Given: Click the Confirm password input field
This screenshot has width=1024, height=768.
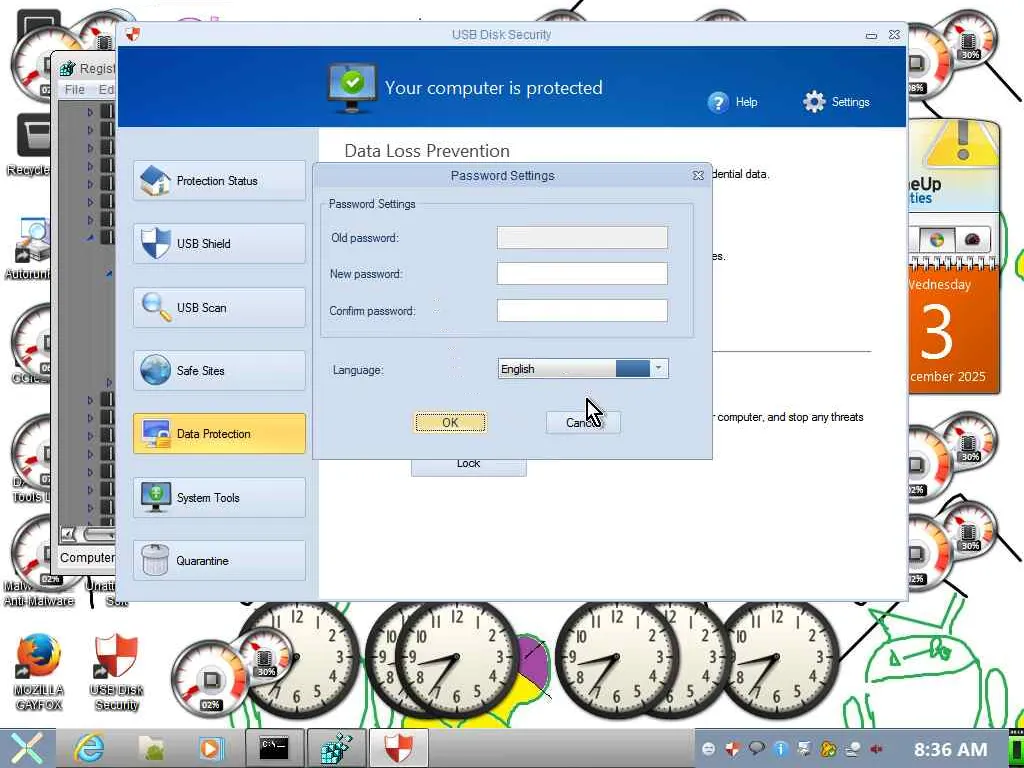Looking at the screenshot, I should coord(582,311).
